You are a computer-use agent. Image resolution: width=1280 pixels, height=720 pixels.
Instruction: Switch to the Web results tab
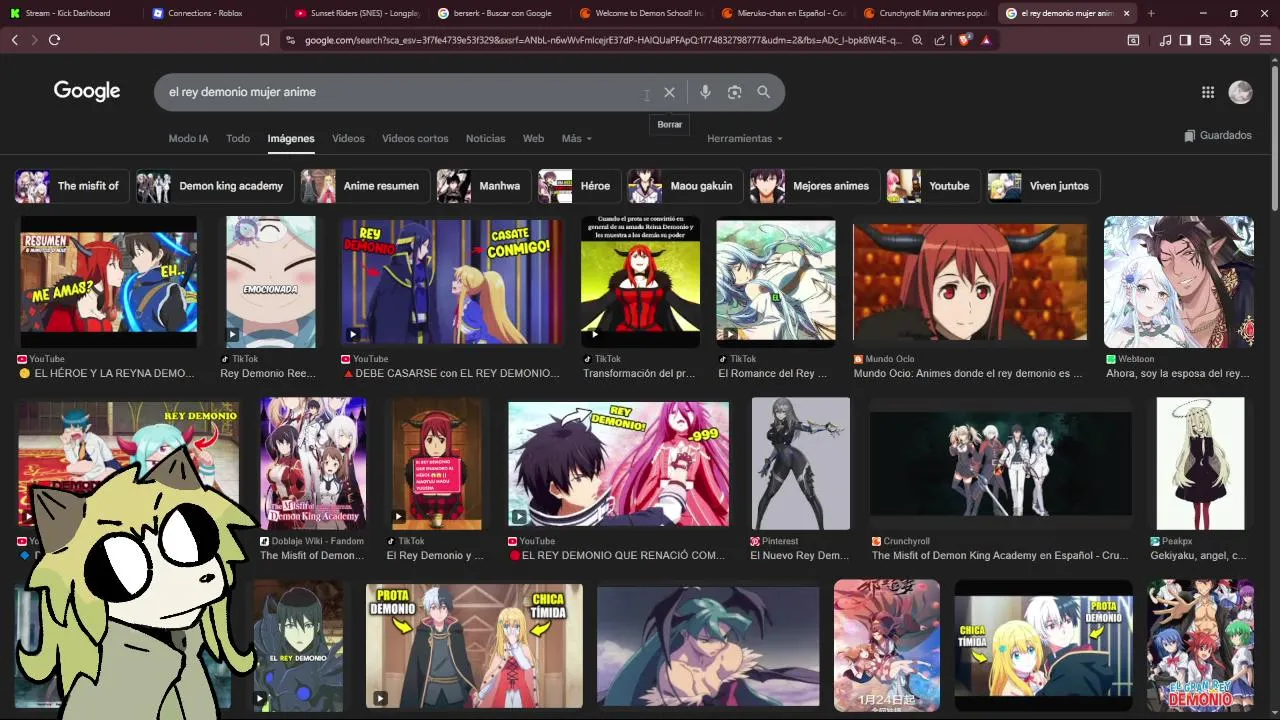click(x=533, y=138)
